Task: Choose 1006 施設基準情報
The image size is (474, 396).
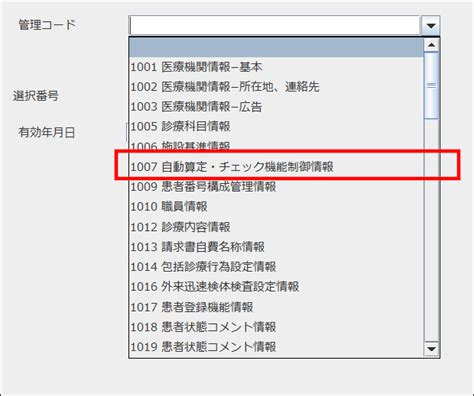Action: tap(276, 147)
